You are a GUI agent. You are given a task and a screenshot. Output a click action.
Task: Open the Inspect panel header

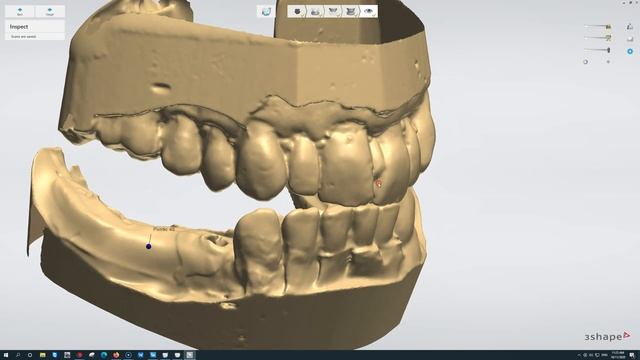(35, 27)
